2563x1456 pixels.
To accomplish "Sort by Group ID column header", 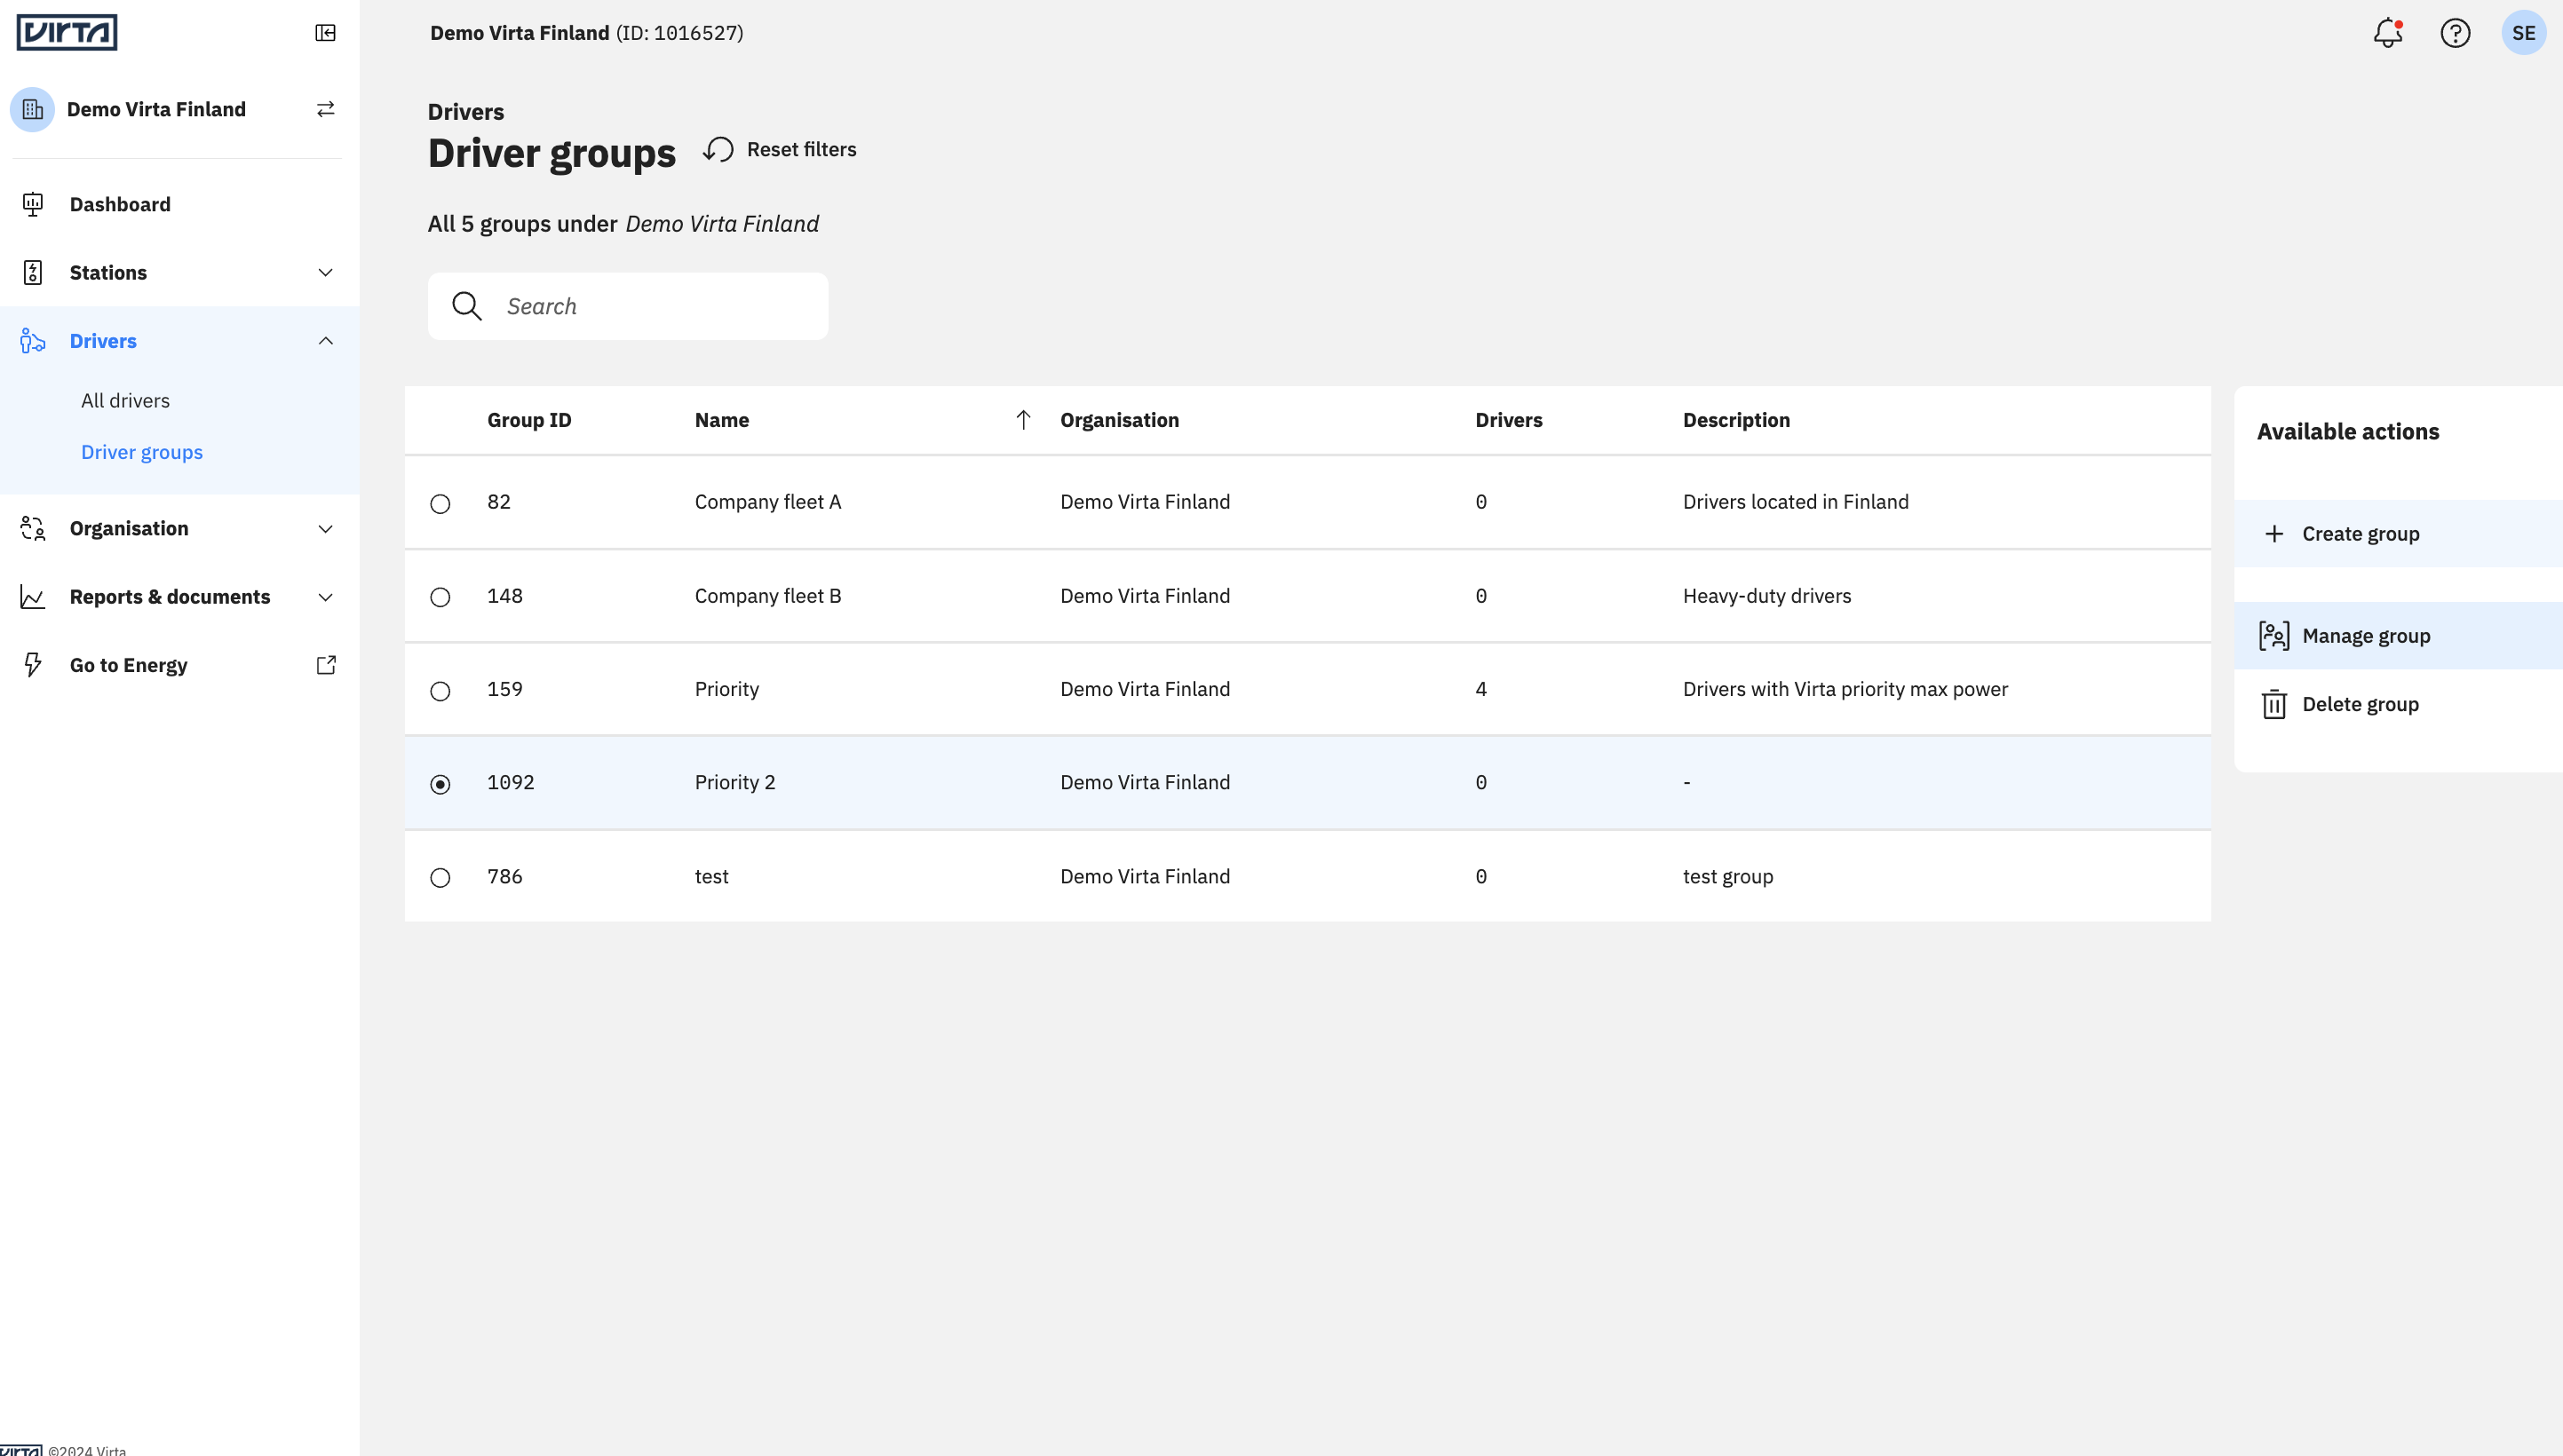I will point(529,420).
